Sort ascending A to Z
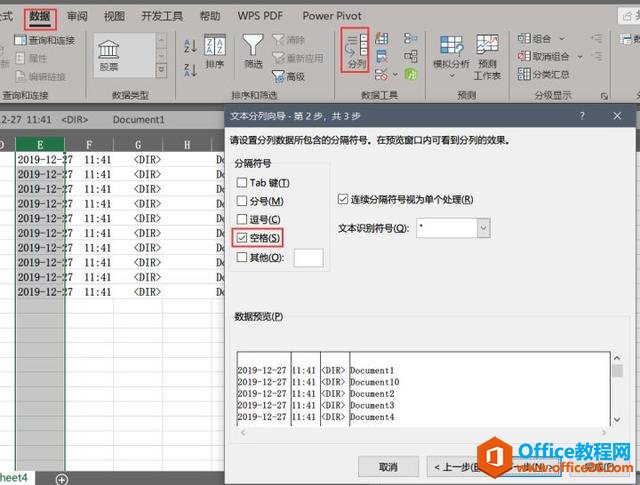Image resolution: width=640 pixels, height=485 pixels. [x=191, y=46]
